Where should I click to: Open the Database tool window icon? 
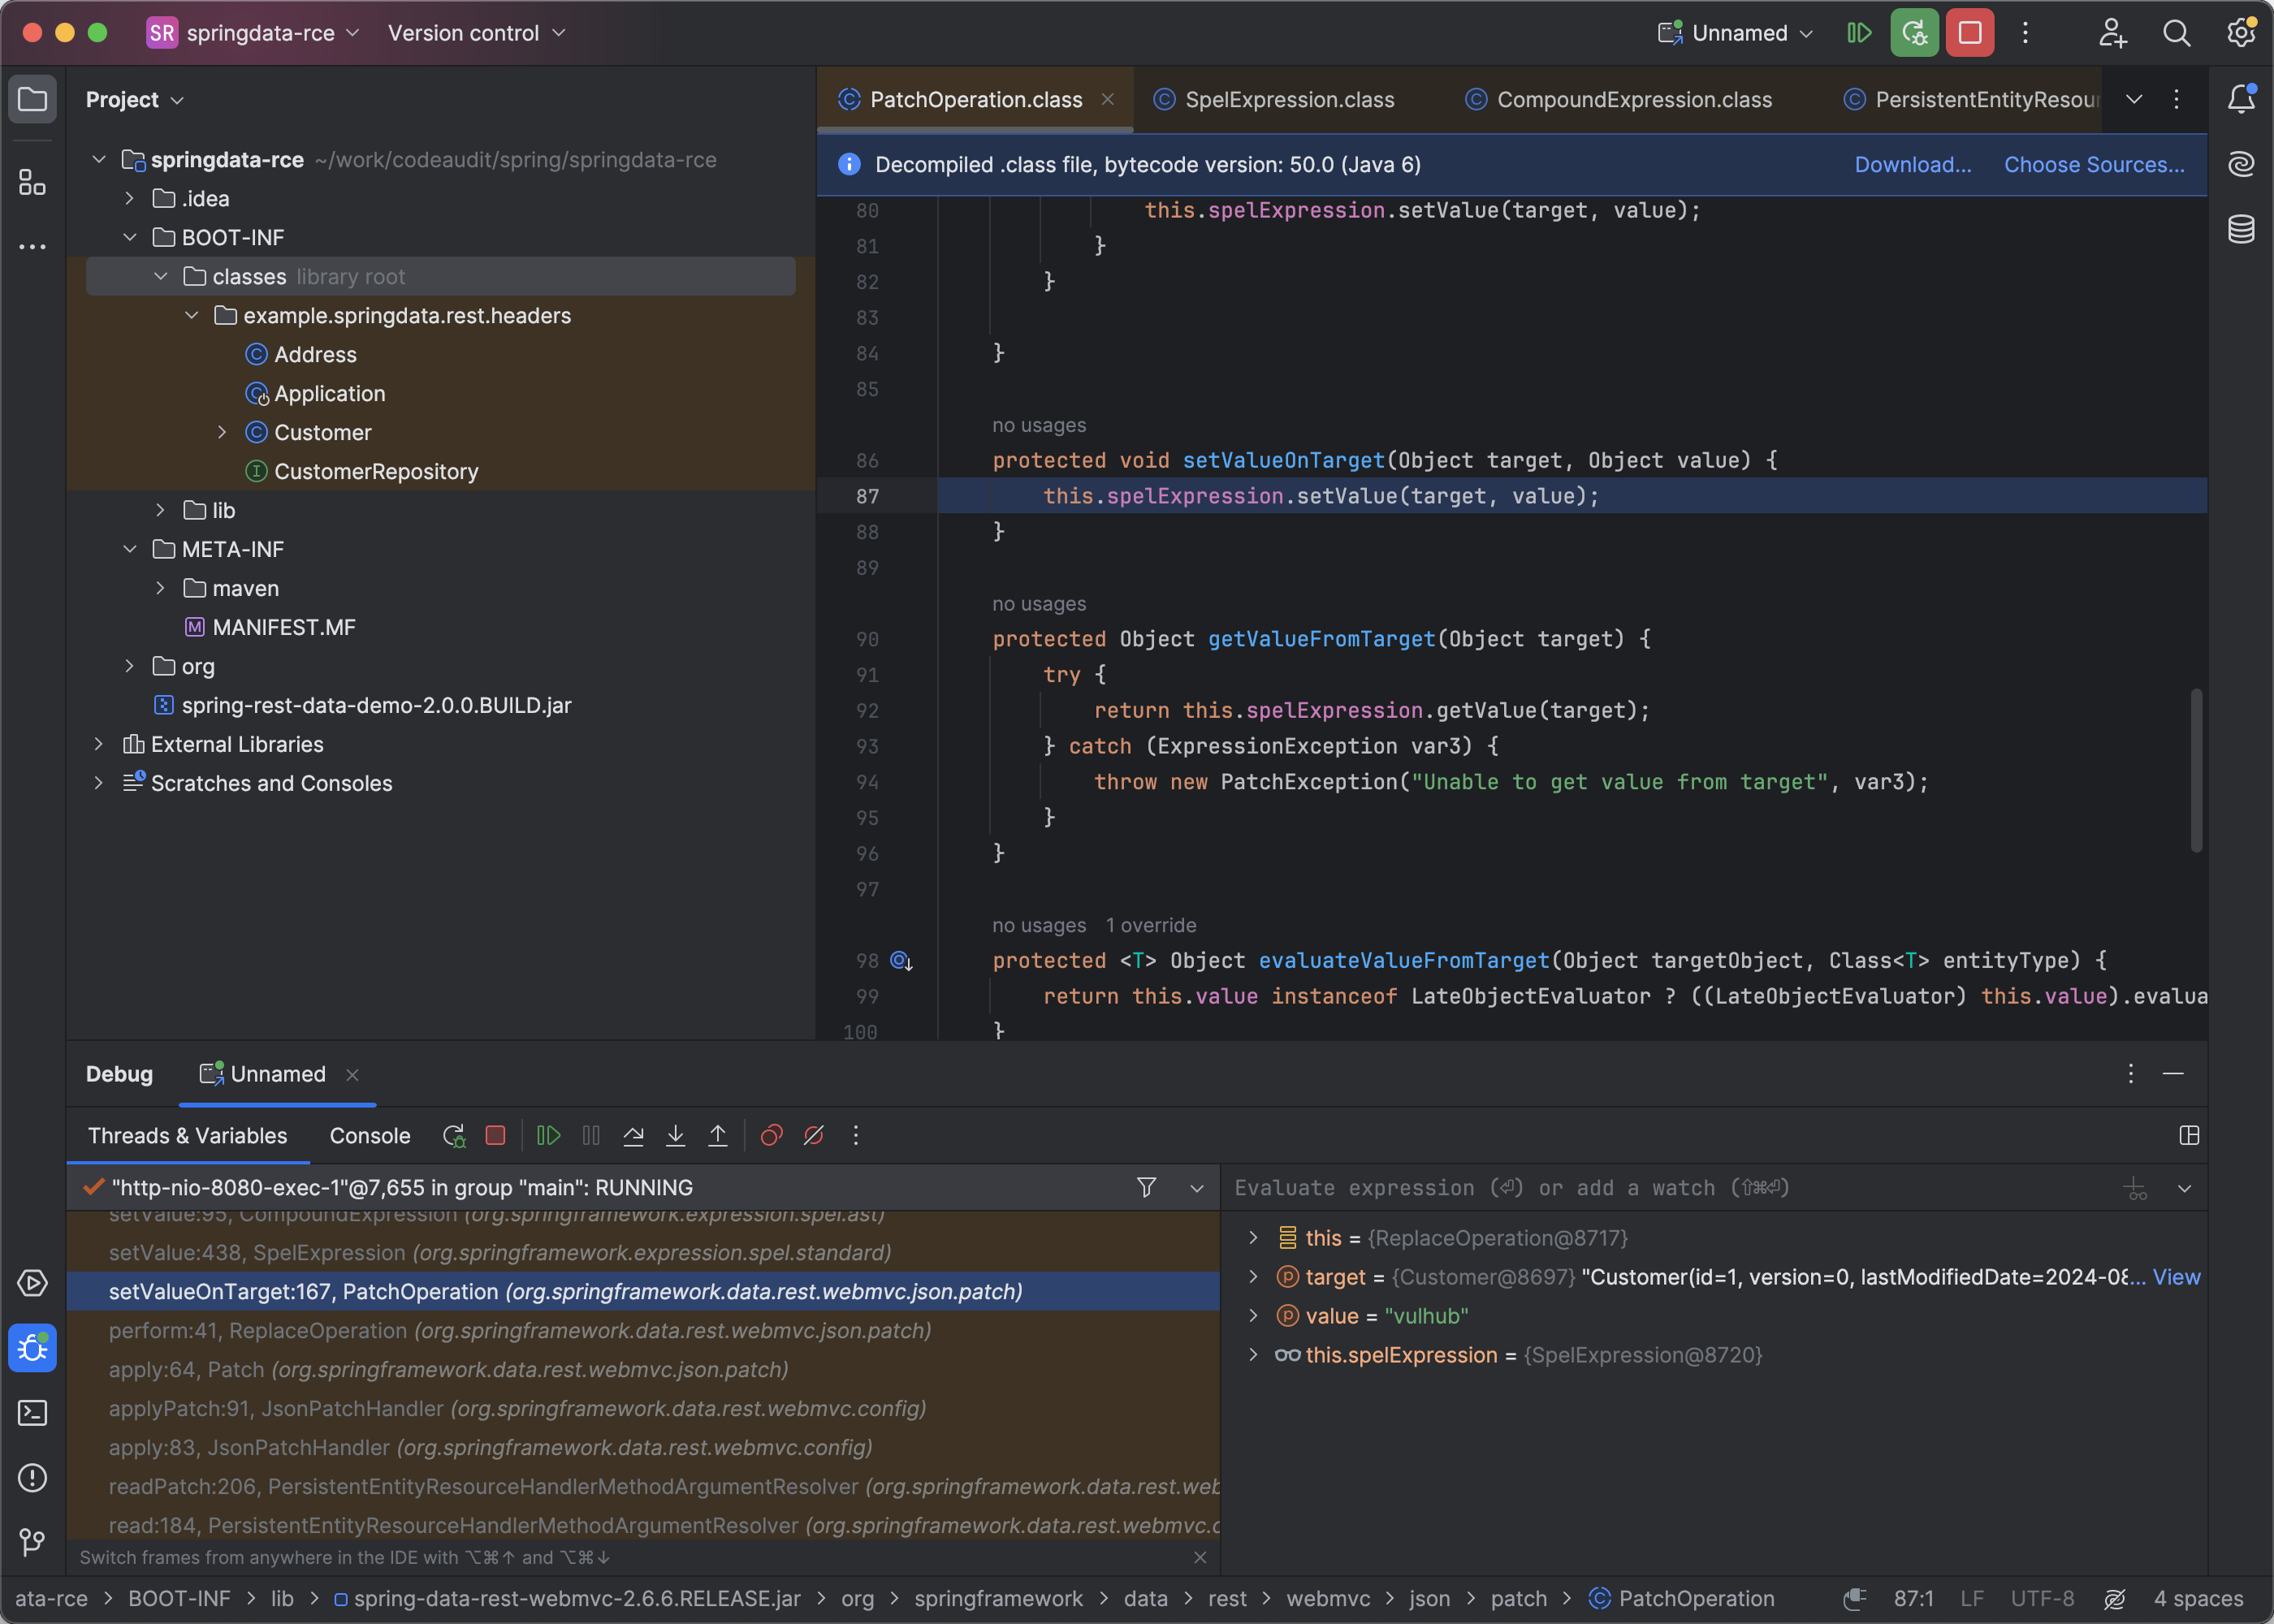(2241, 229)
